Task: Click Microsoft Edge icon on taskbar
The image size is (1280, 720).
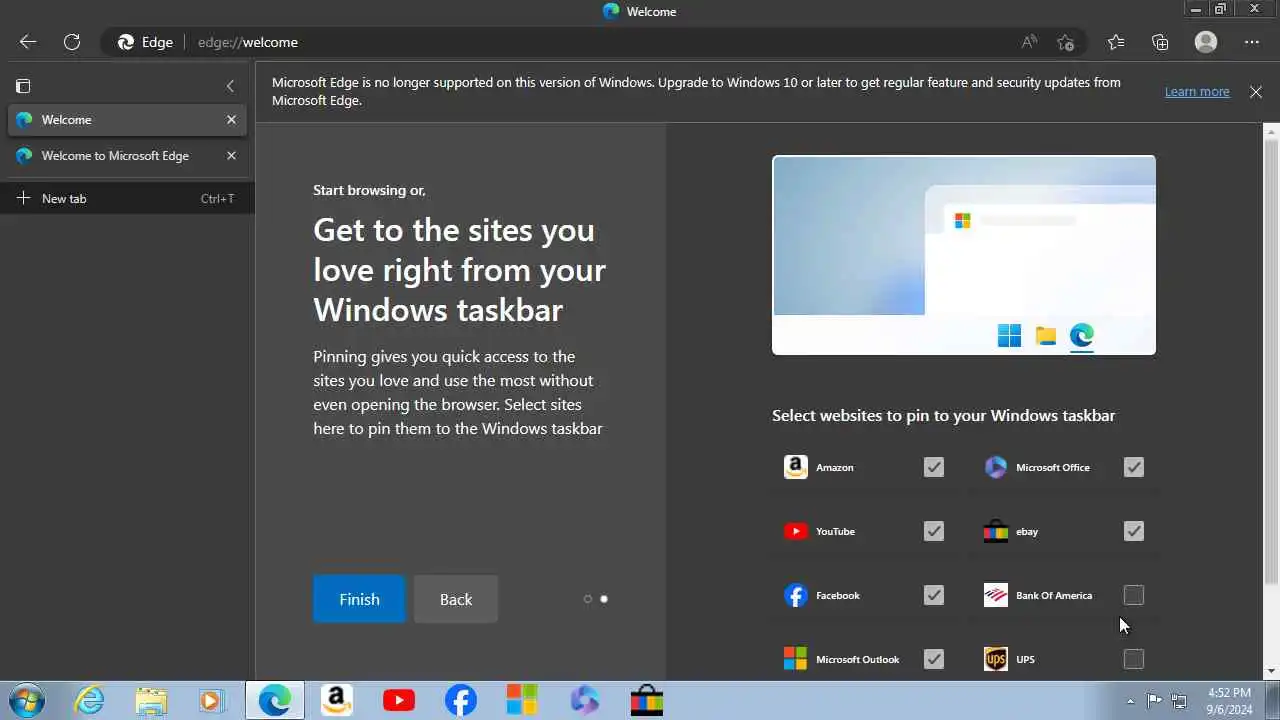Action: [x=275, y=701]
